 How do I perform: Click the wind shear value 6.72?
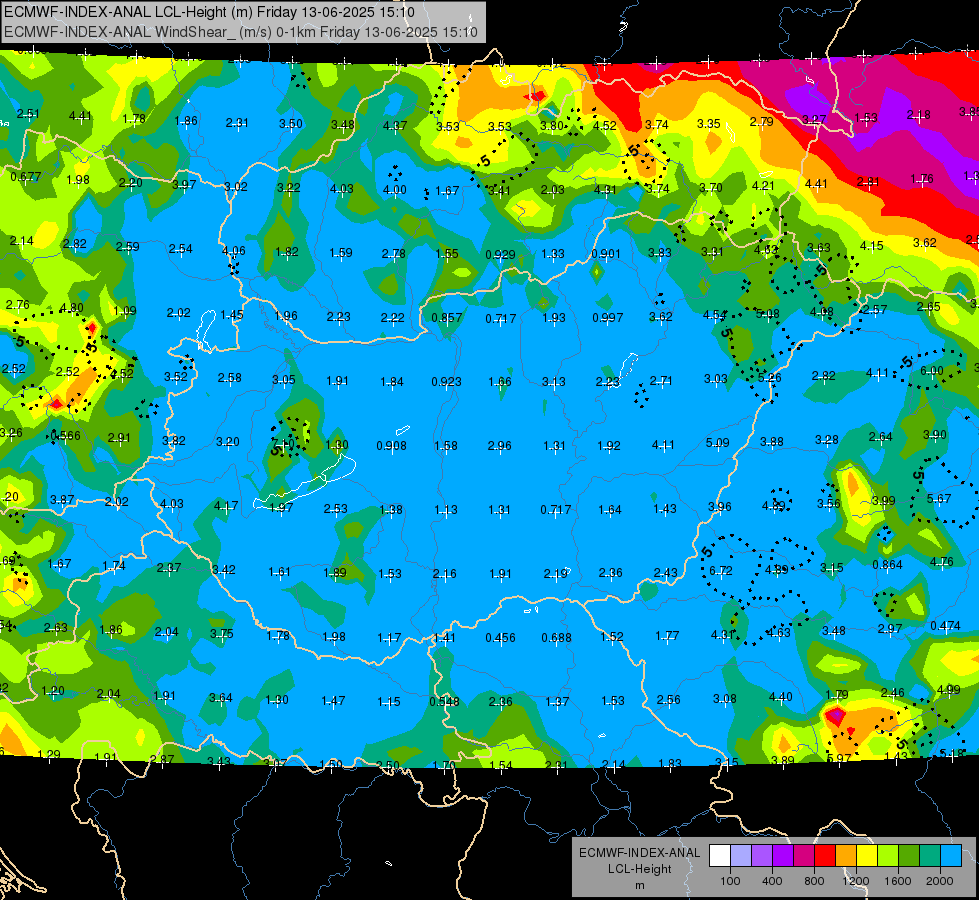click(721, 570)
